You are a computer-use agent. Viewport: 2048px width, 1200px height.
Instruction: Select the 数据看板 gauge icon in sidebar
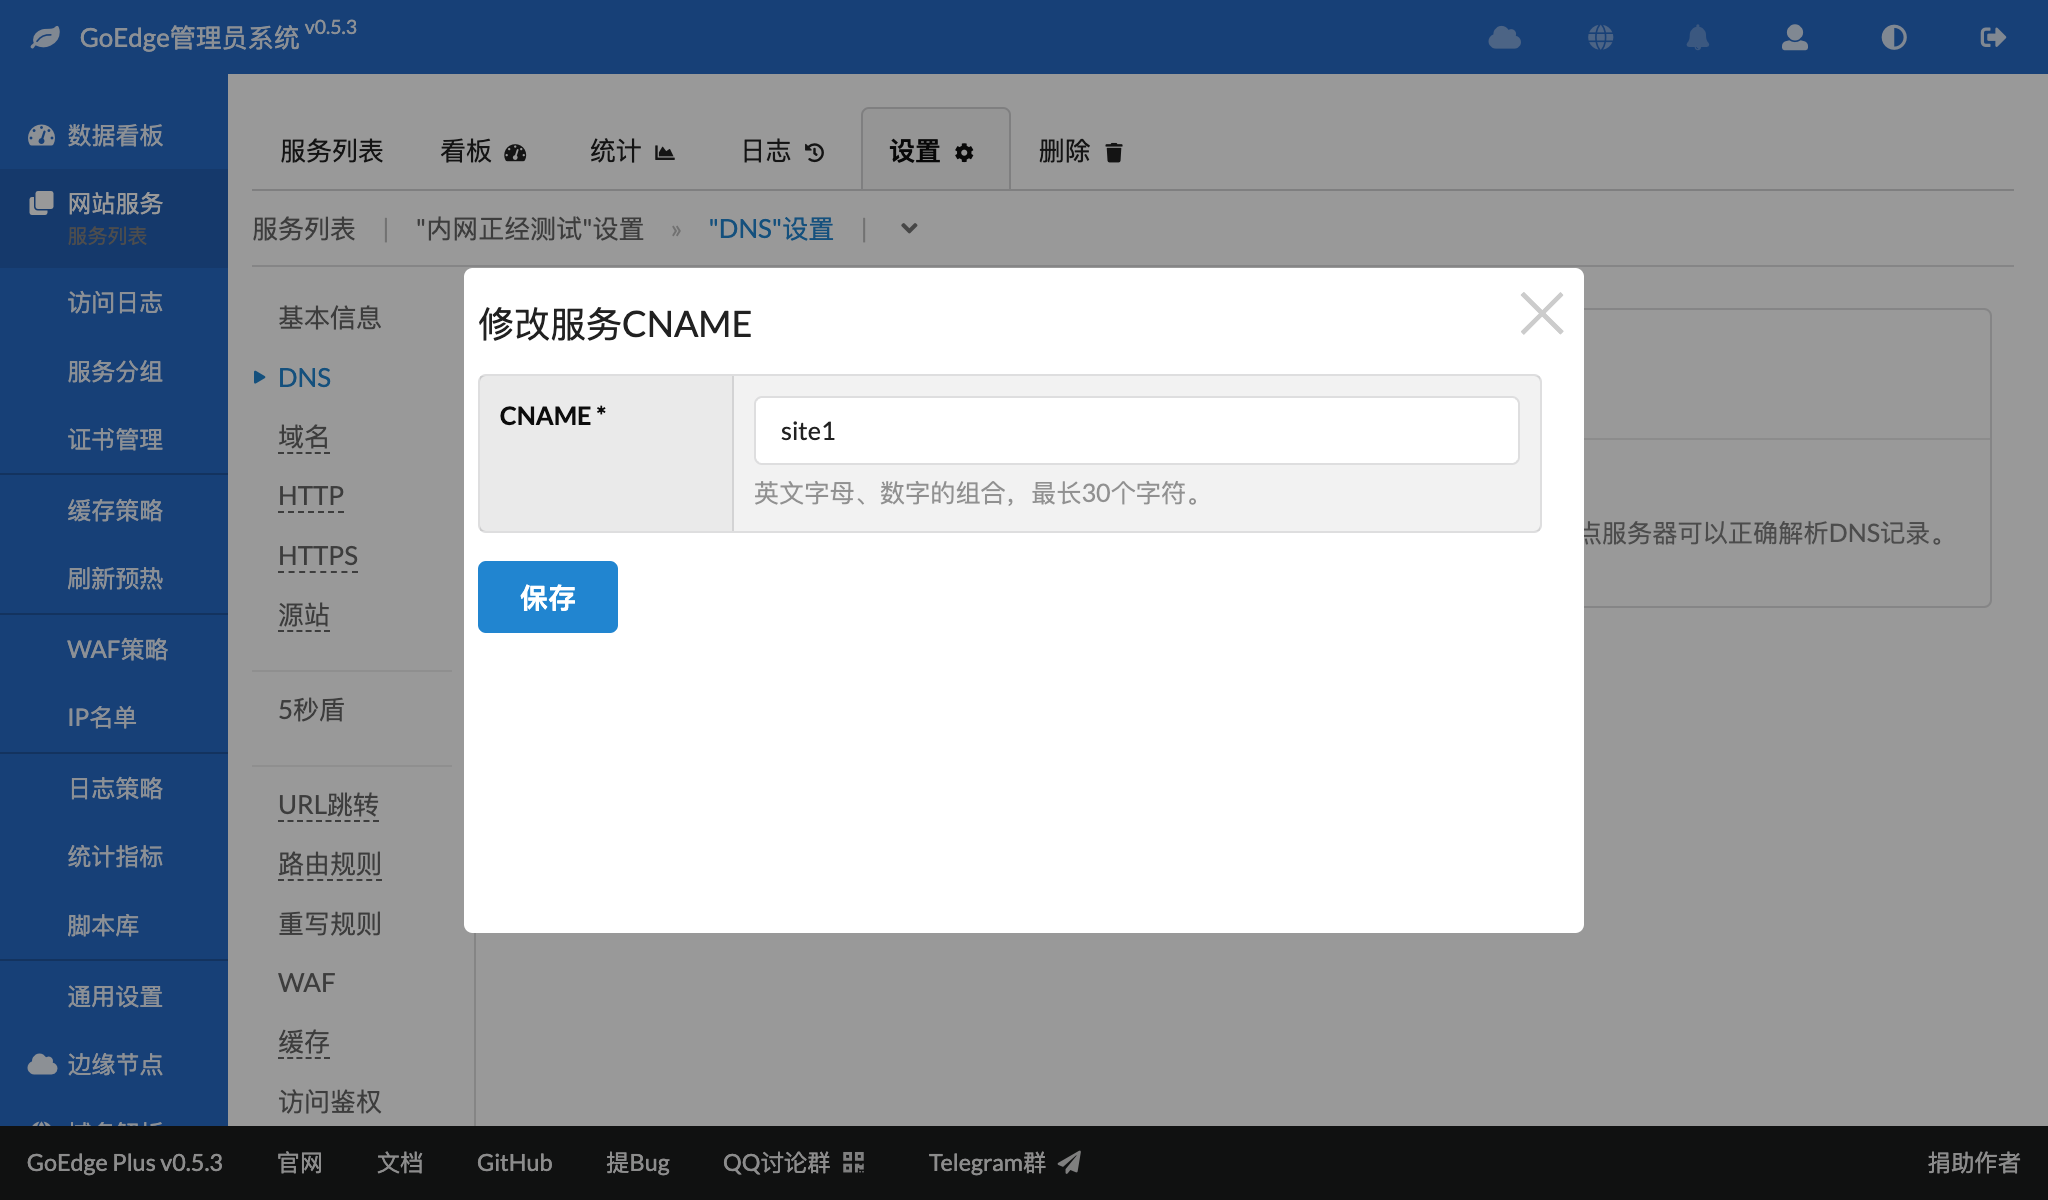(41, 136)
